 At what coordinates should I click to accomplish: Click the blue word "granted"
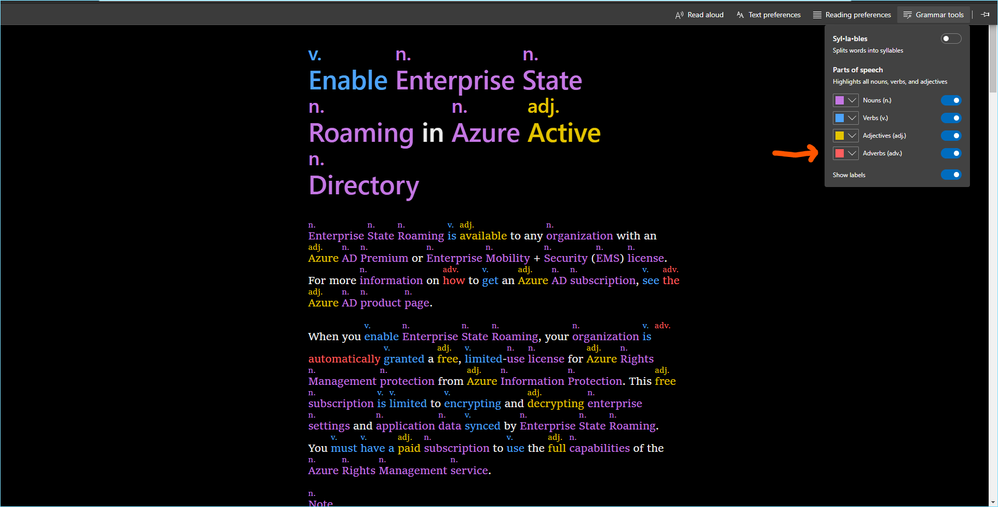pyautogui.click(x=404, y=359)
